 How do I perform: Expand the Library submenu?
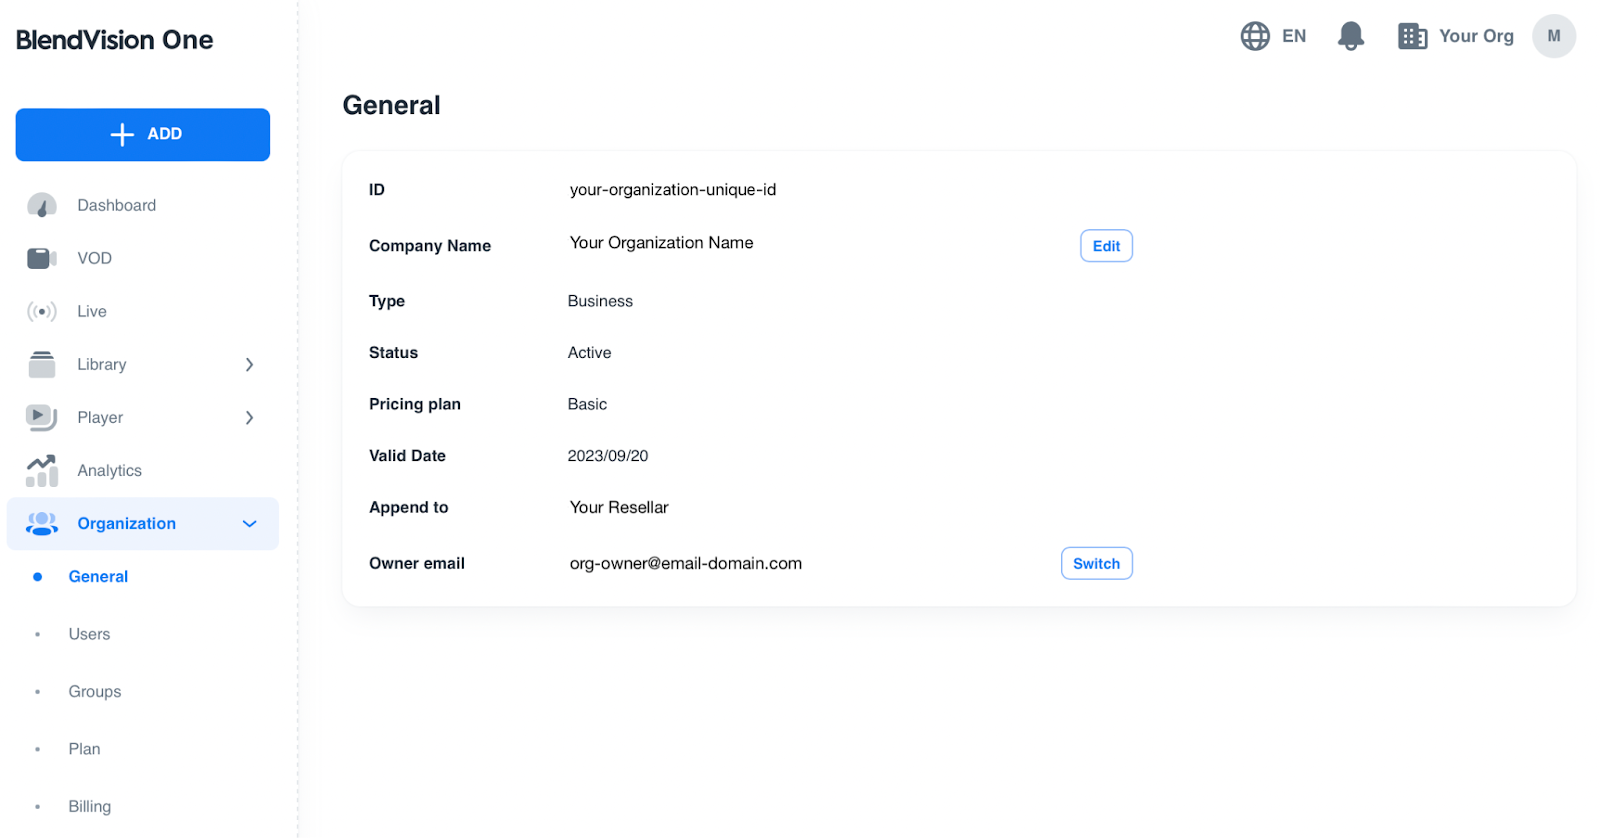249,364
